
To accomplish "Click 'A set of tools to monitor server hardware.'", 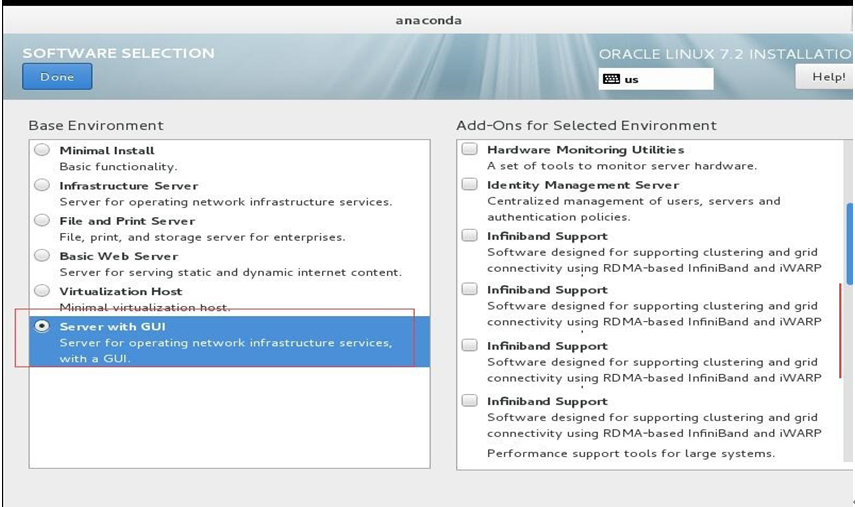I will (x=622, y=166).
